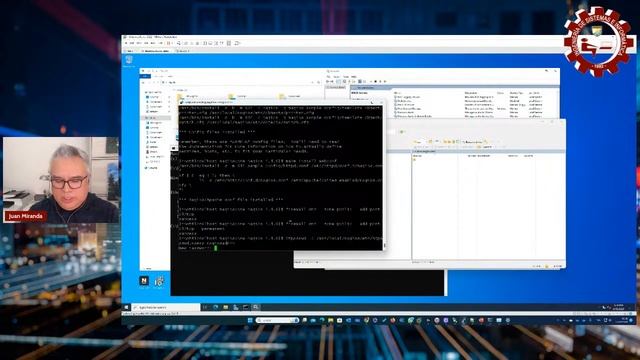Screen dimensions: 640x360
Task: Open the File menu in VMware Workstation
Action: (127, 43)
